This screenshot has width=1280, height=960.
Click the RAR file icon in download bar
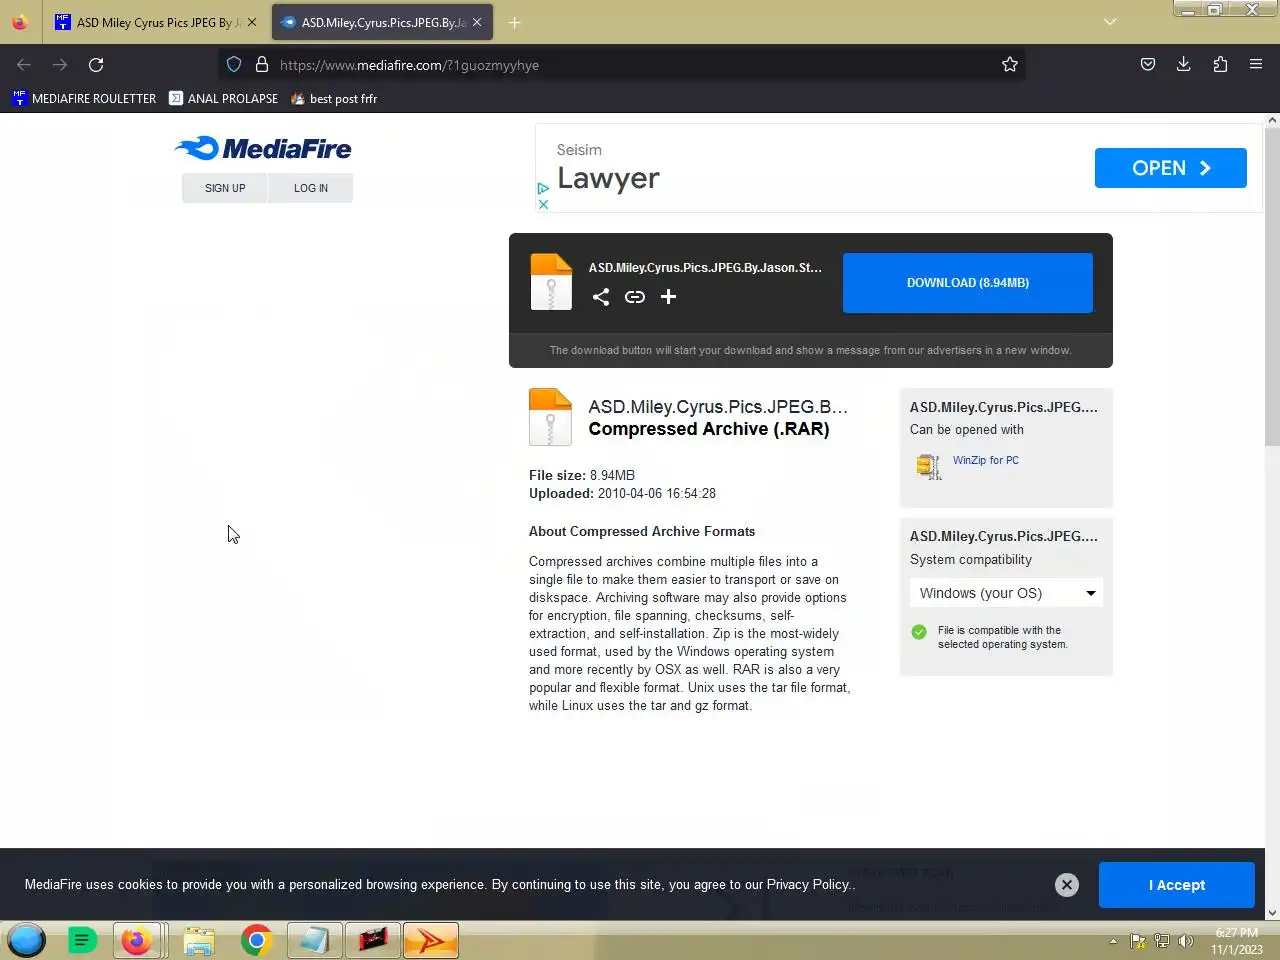pyautogui.click(x=551, y=282)
